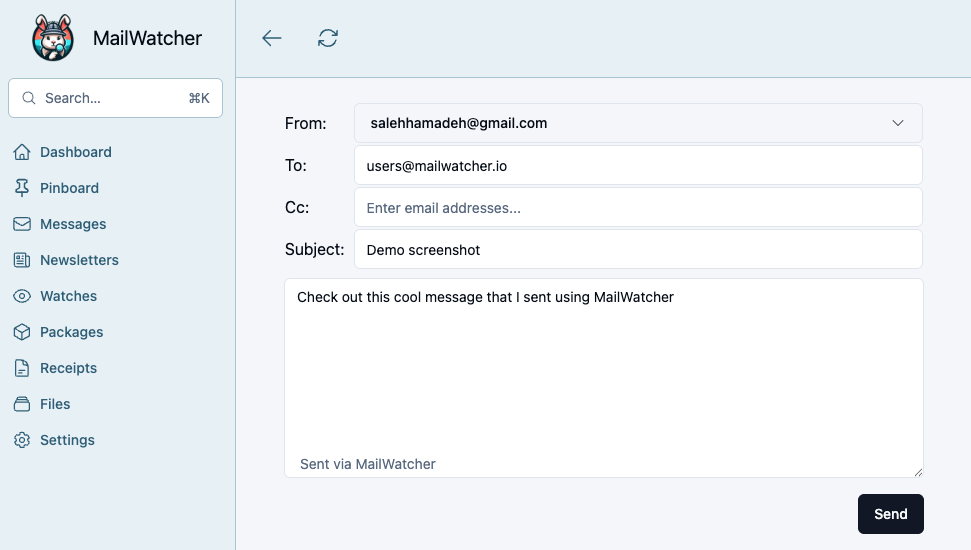Click the magnifier icon in search
971x550 pixels.
pyautogui.click(x=28, y=98)
